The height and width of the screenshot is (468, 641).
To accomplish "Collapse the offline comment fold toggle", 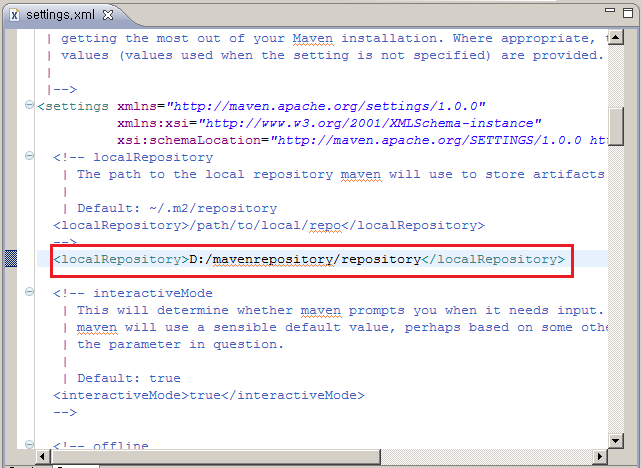I will (x=27, y=446).
